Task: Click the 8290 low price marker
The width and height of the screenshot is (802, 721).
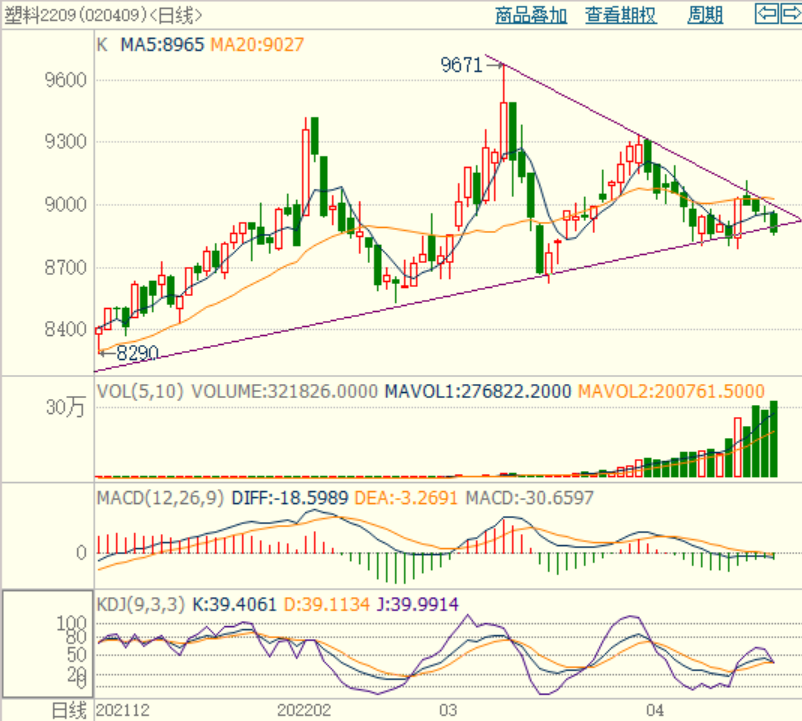Action: click(135, 353)
